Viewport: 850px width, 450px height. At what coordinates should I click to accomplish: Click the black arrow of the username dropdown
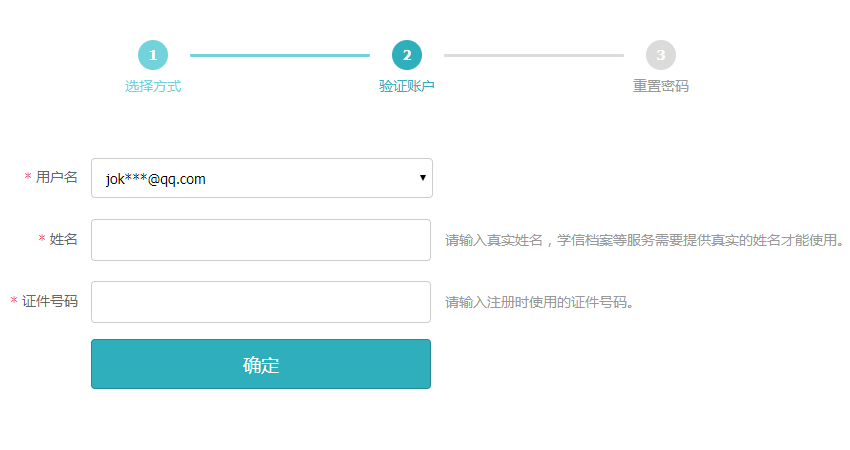[423, 179]
